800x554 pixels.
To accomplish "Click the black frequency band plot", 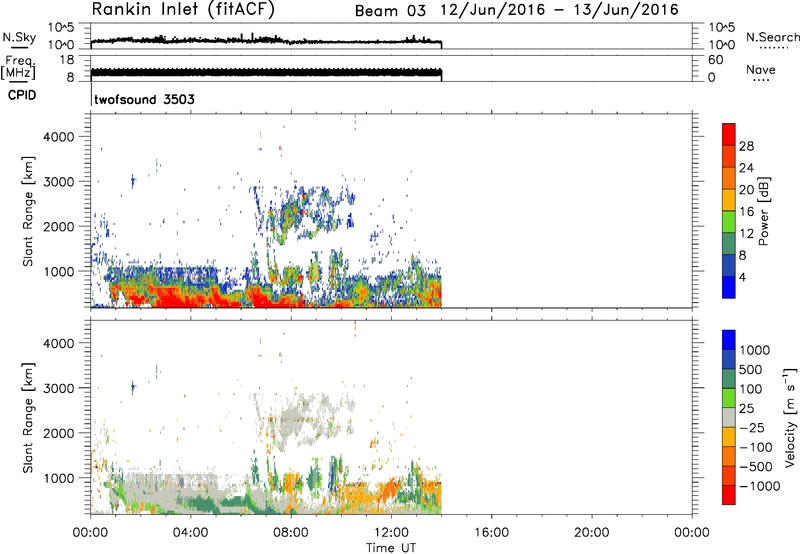I will click(x=266, y=73).
